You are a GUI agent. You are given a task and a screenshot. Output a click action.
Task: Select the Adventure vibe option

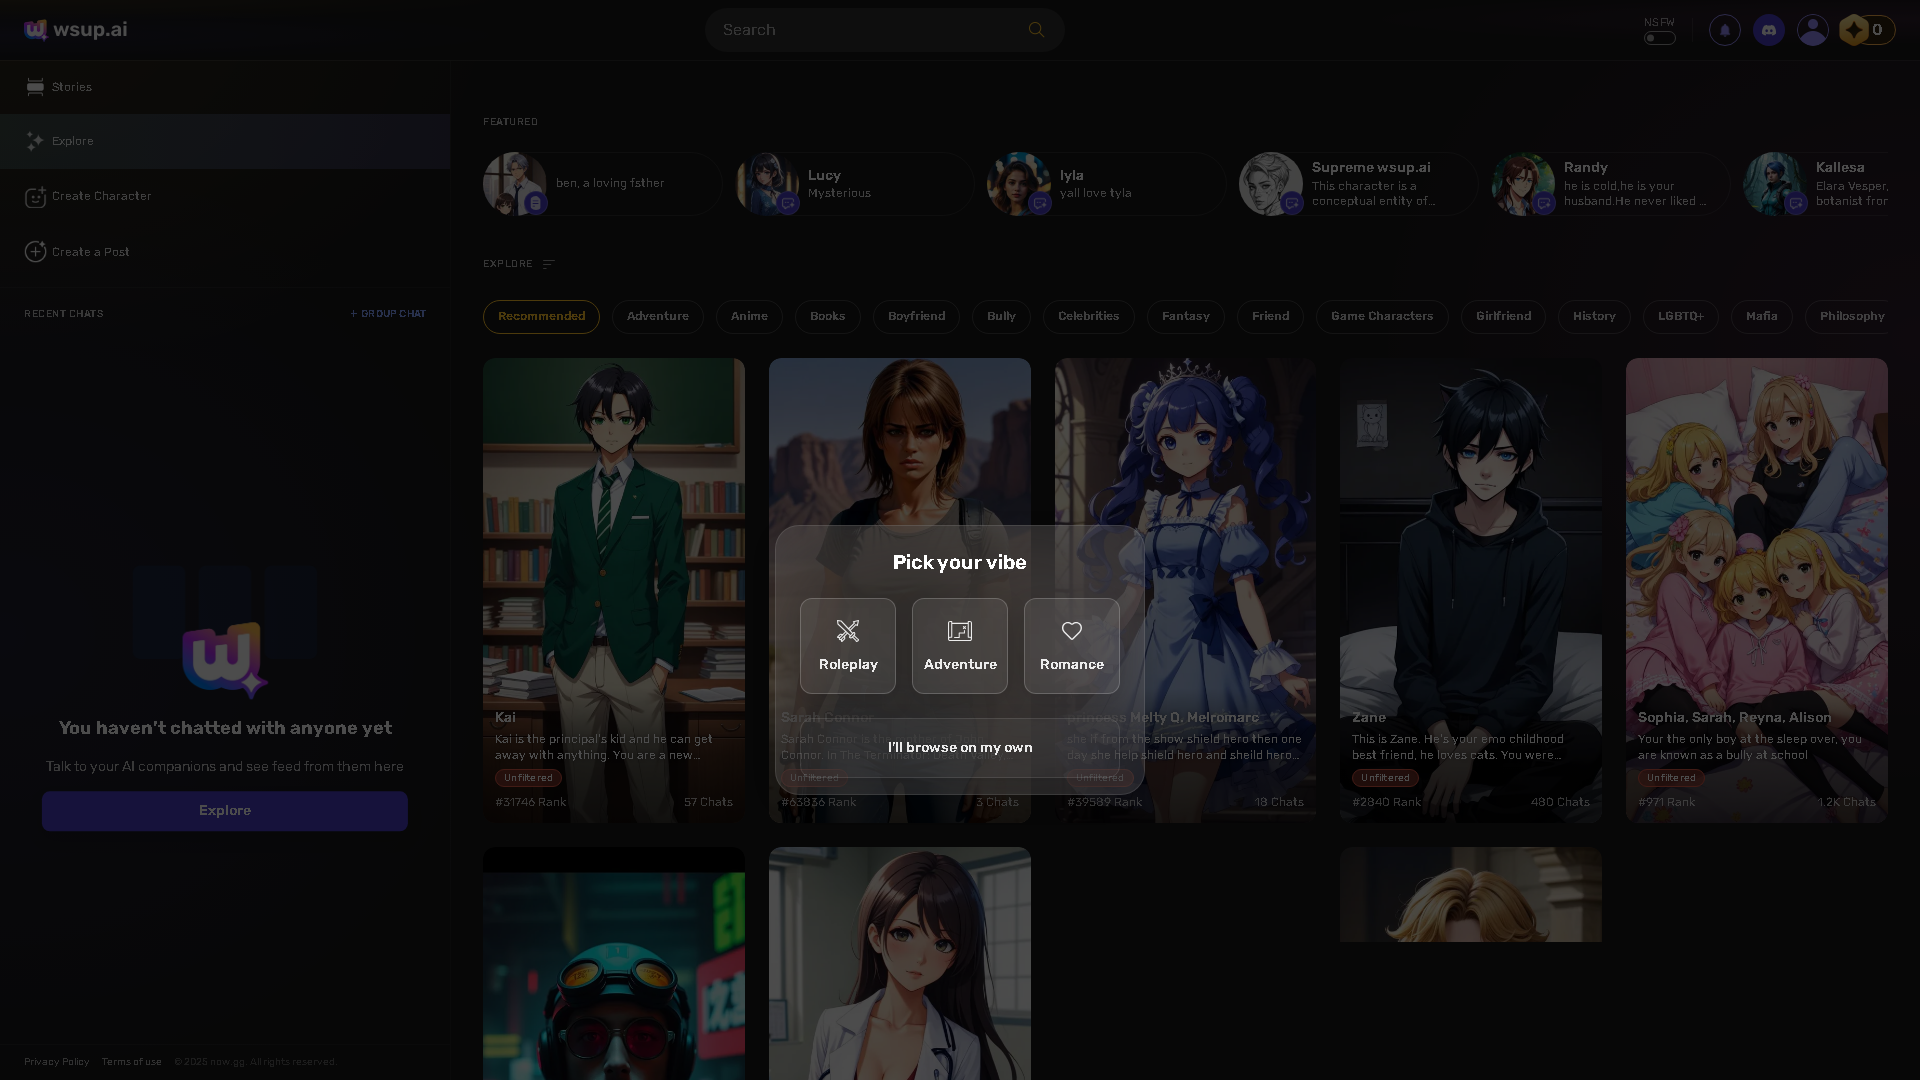click(x=959, y=645)
